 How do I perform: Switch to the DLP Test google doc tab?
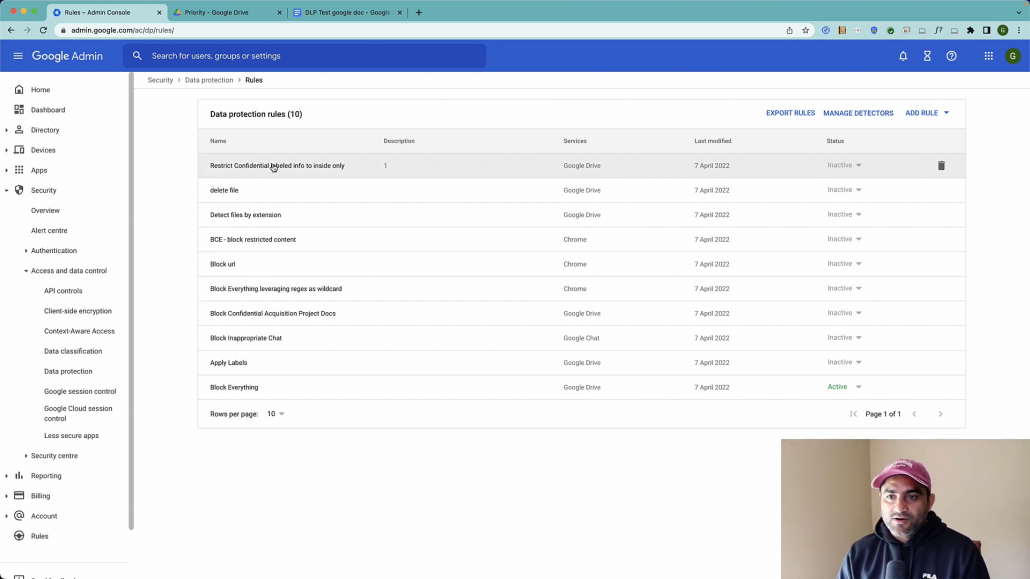point(347,12)
